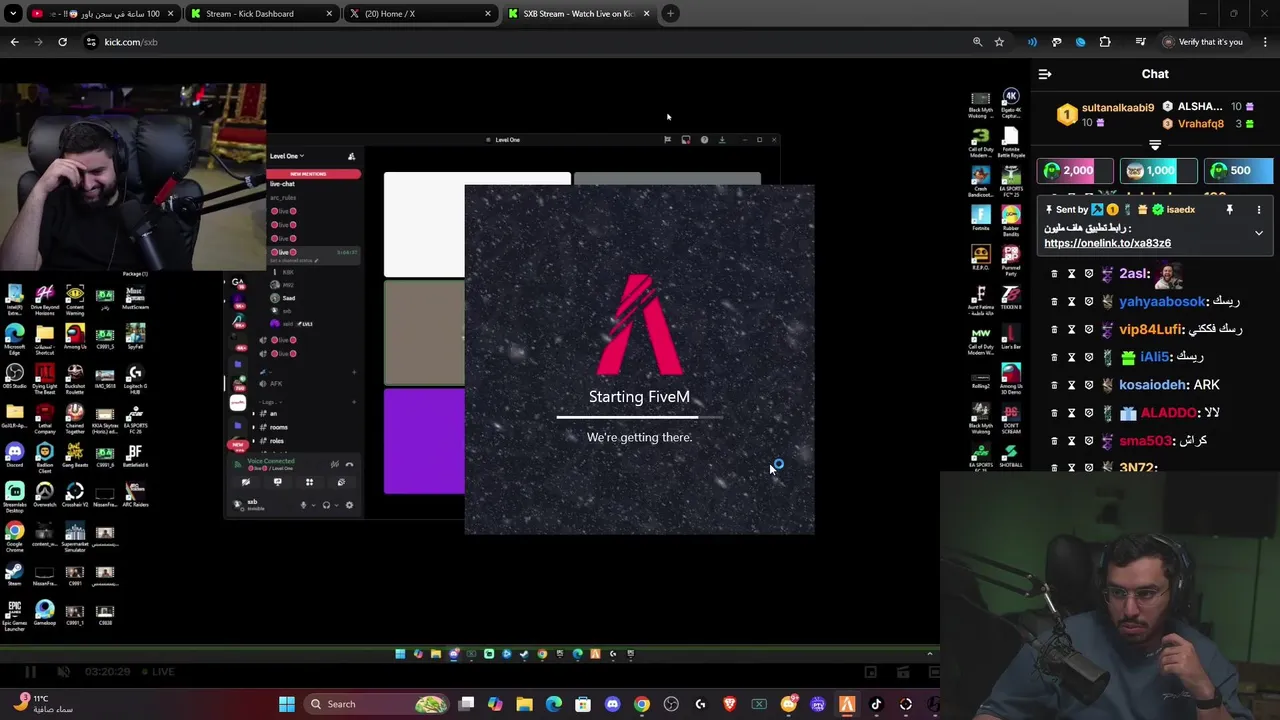Switch to the Home / X tab
Image resolution: width=1280 pixels, height=720 pixels.
point(419,14)
